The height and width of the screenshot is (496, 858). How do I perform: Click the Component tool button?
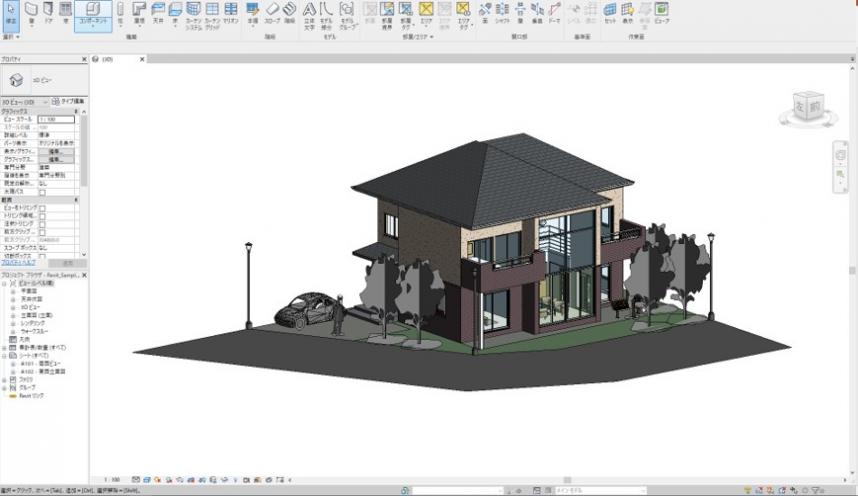coord(91,12)
